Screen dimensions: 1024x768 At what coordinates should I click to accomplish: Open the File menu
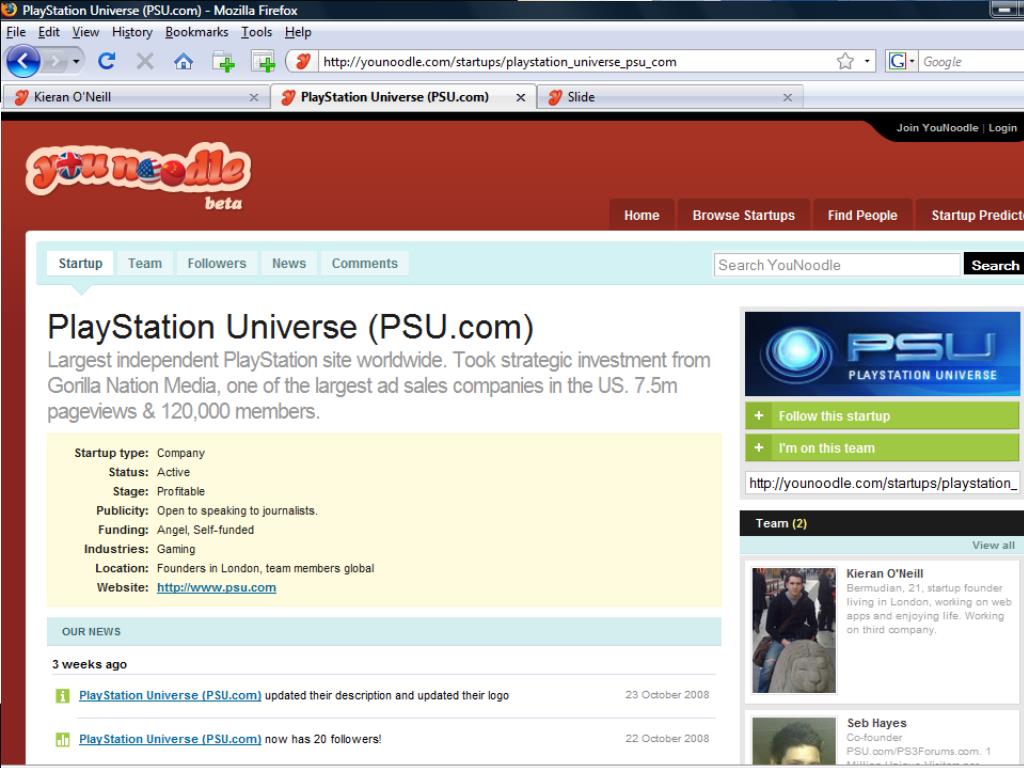tap(16, 32)
